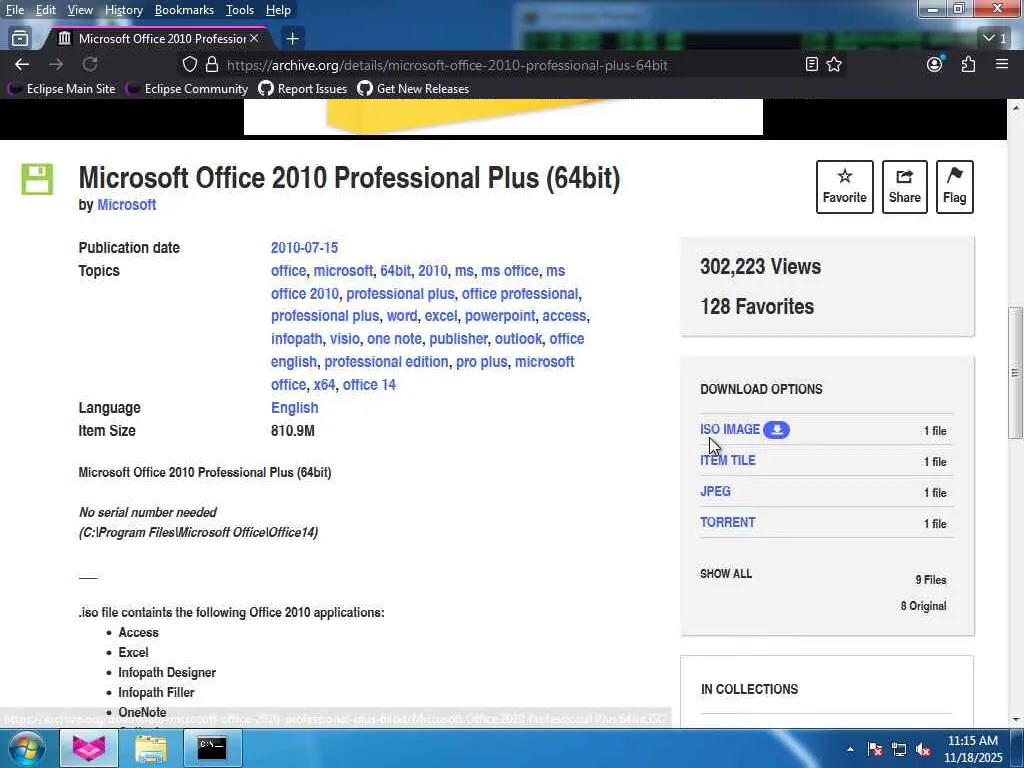Open the powerpoint topic link
The height and width of the screenshot is (768, 1024).
point(500,316)
